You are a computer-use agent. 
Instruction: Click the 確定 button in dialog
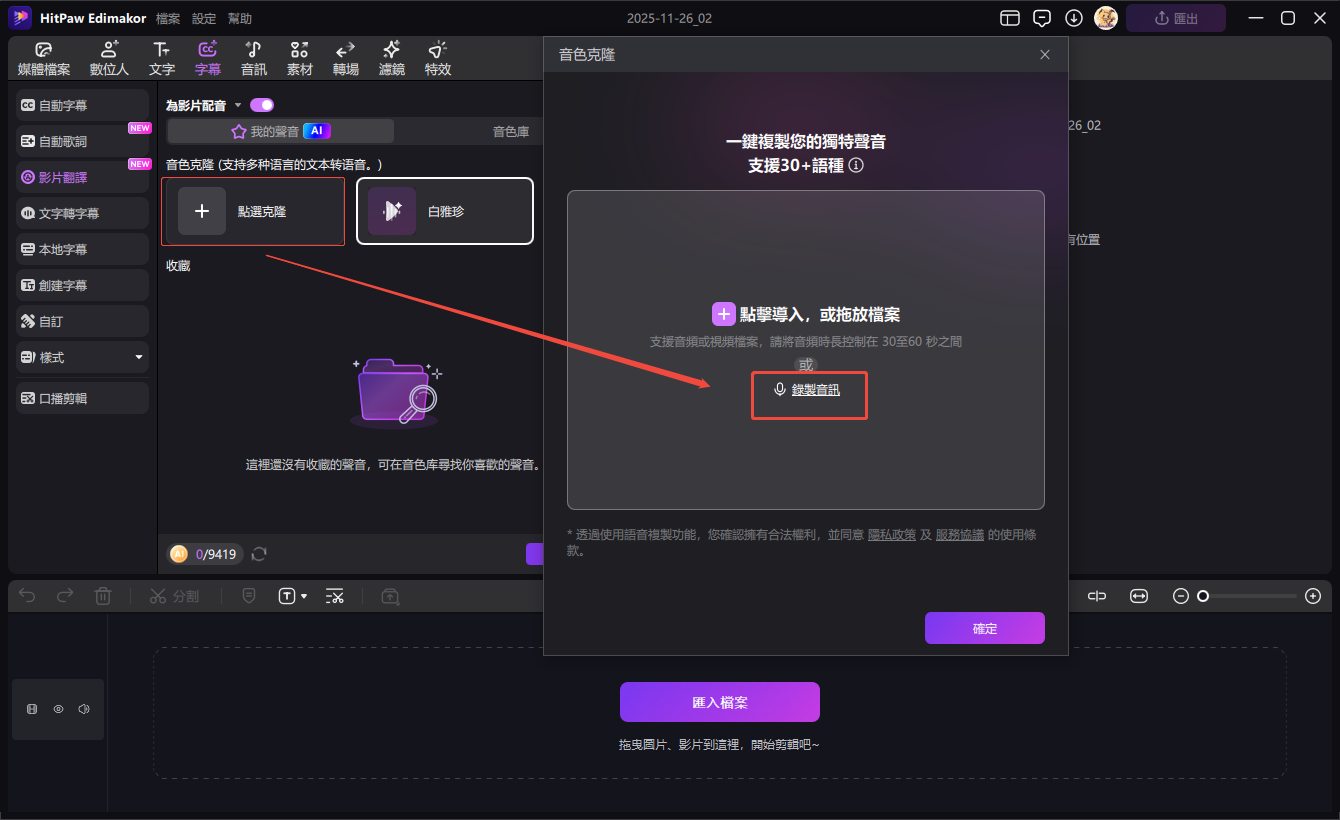(x=984, y=628)
